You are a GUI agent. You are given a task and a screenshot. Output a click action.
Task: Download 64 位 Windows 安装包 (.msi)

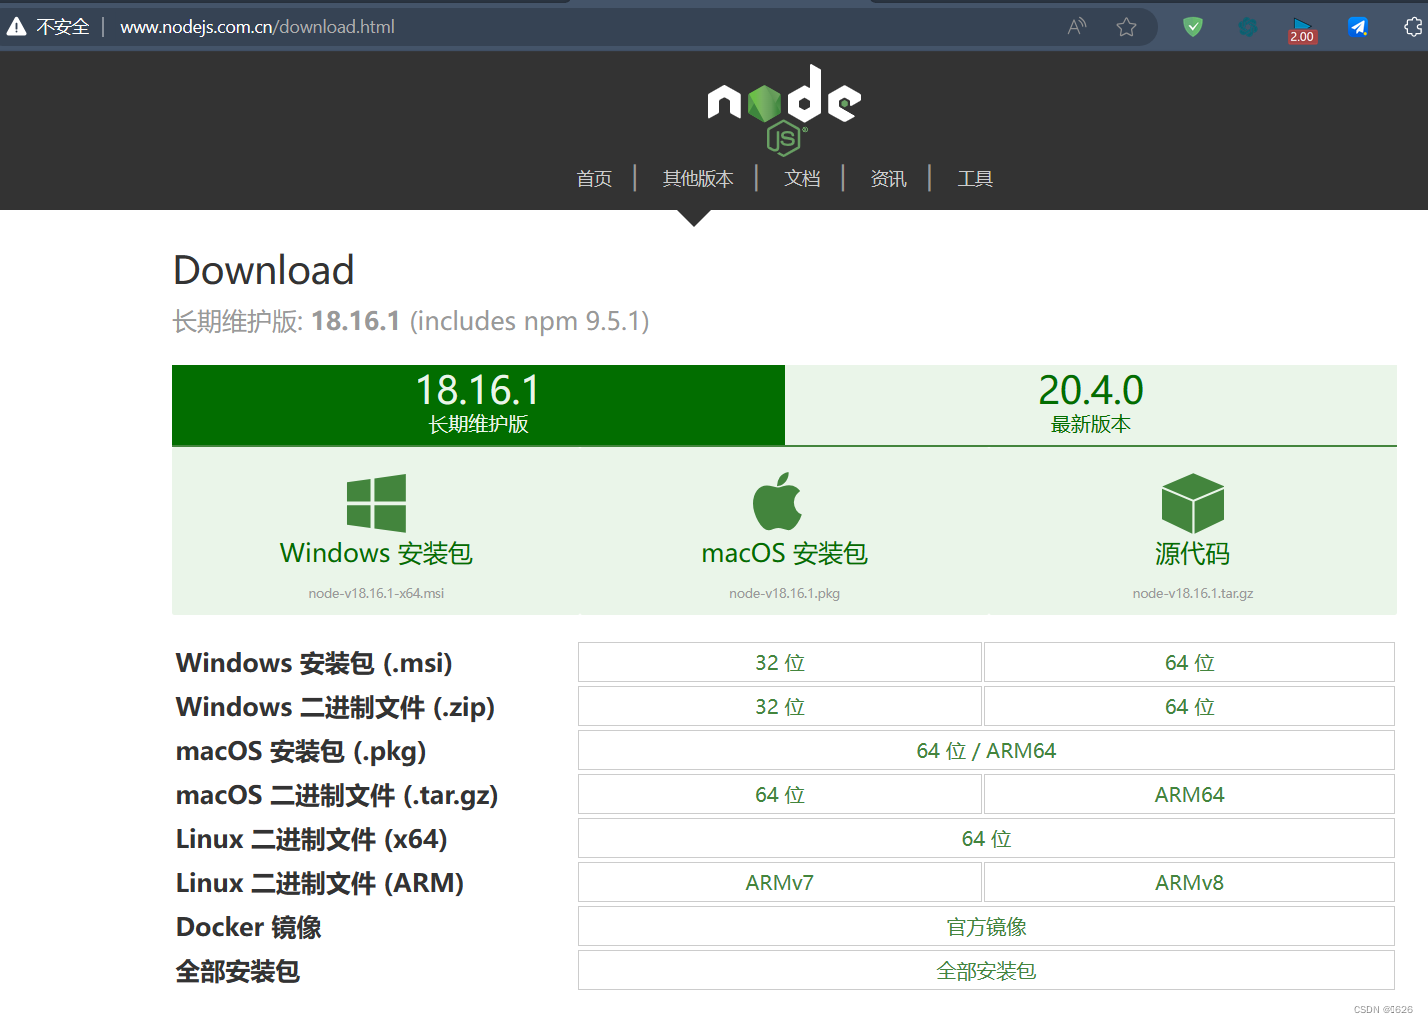point(1190,662)
